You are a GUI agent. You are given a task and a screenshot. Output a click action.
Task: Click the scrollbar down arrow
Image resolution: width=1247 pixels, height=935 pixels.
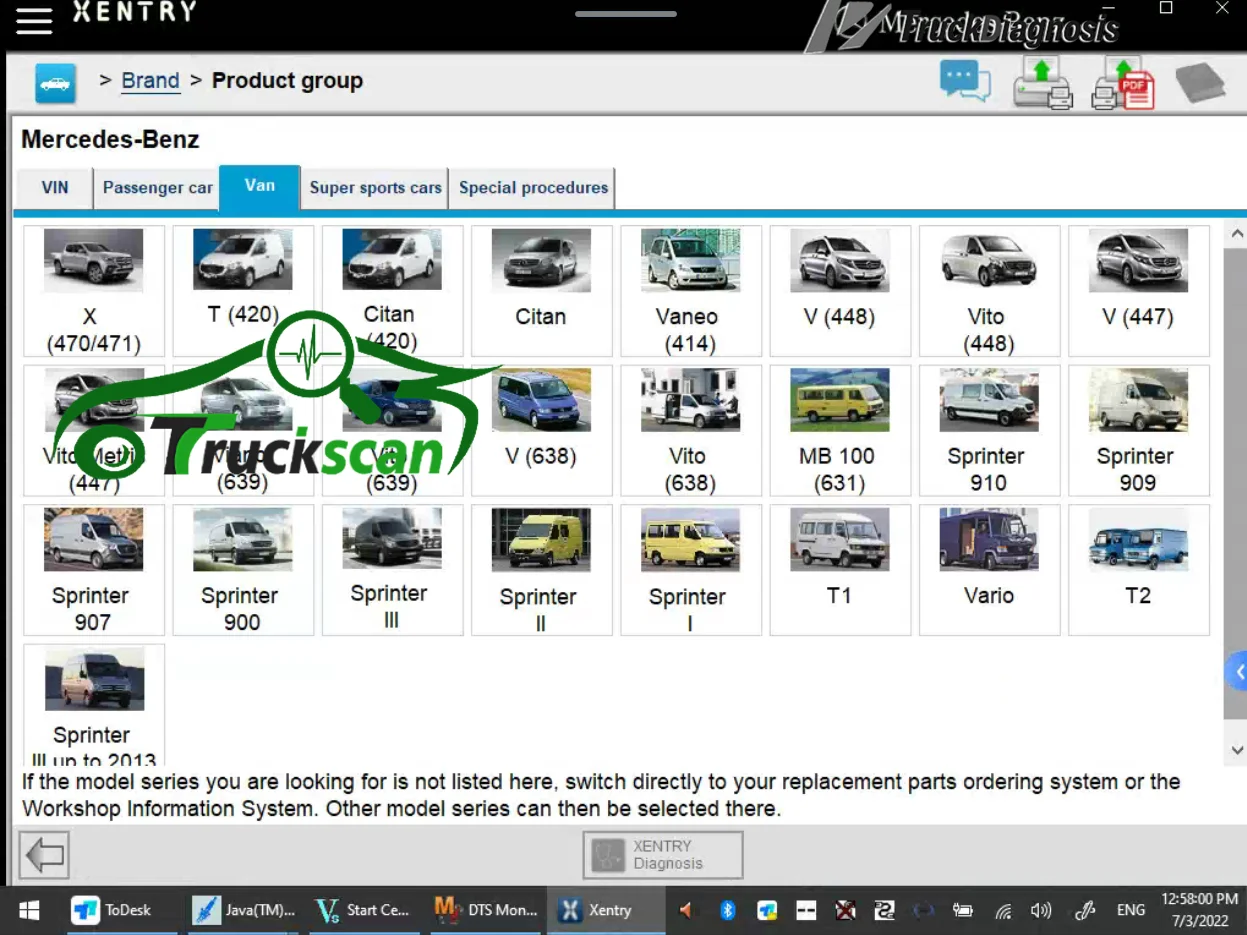click(x=1236, y=750)
